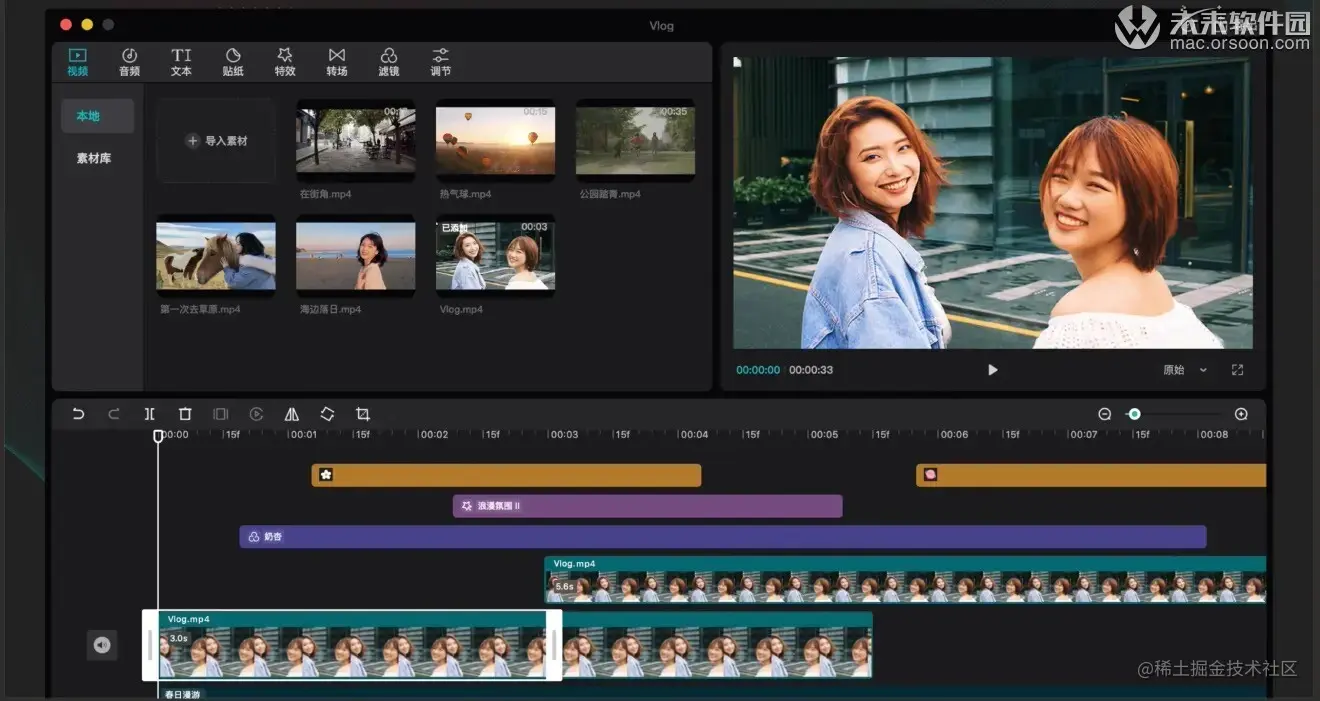Click the 00:04 mark on timeline ruler
The image size is (1320, 701).
point(694,435)
